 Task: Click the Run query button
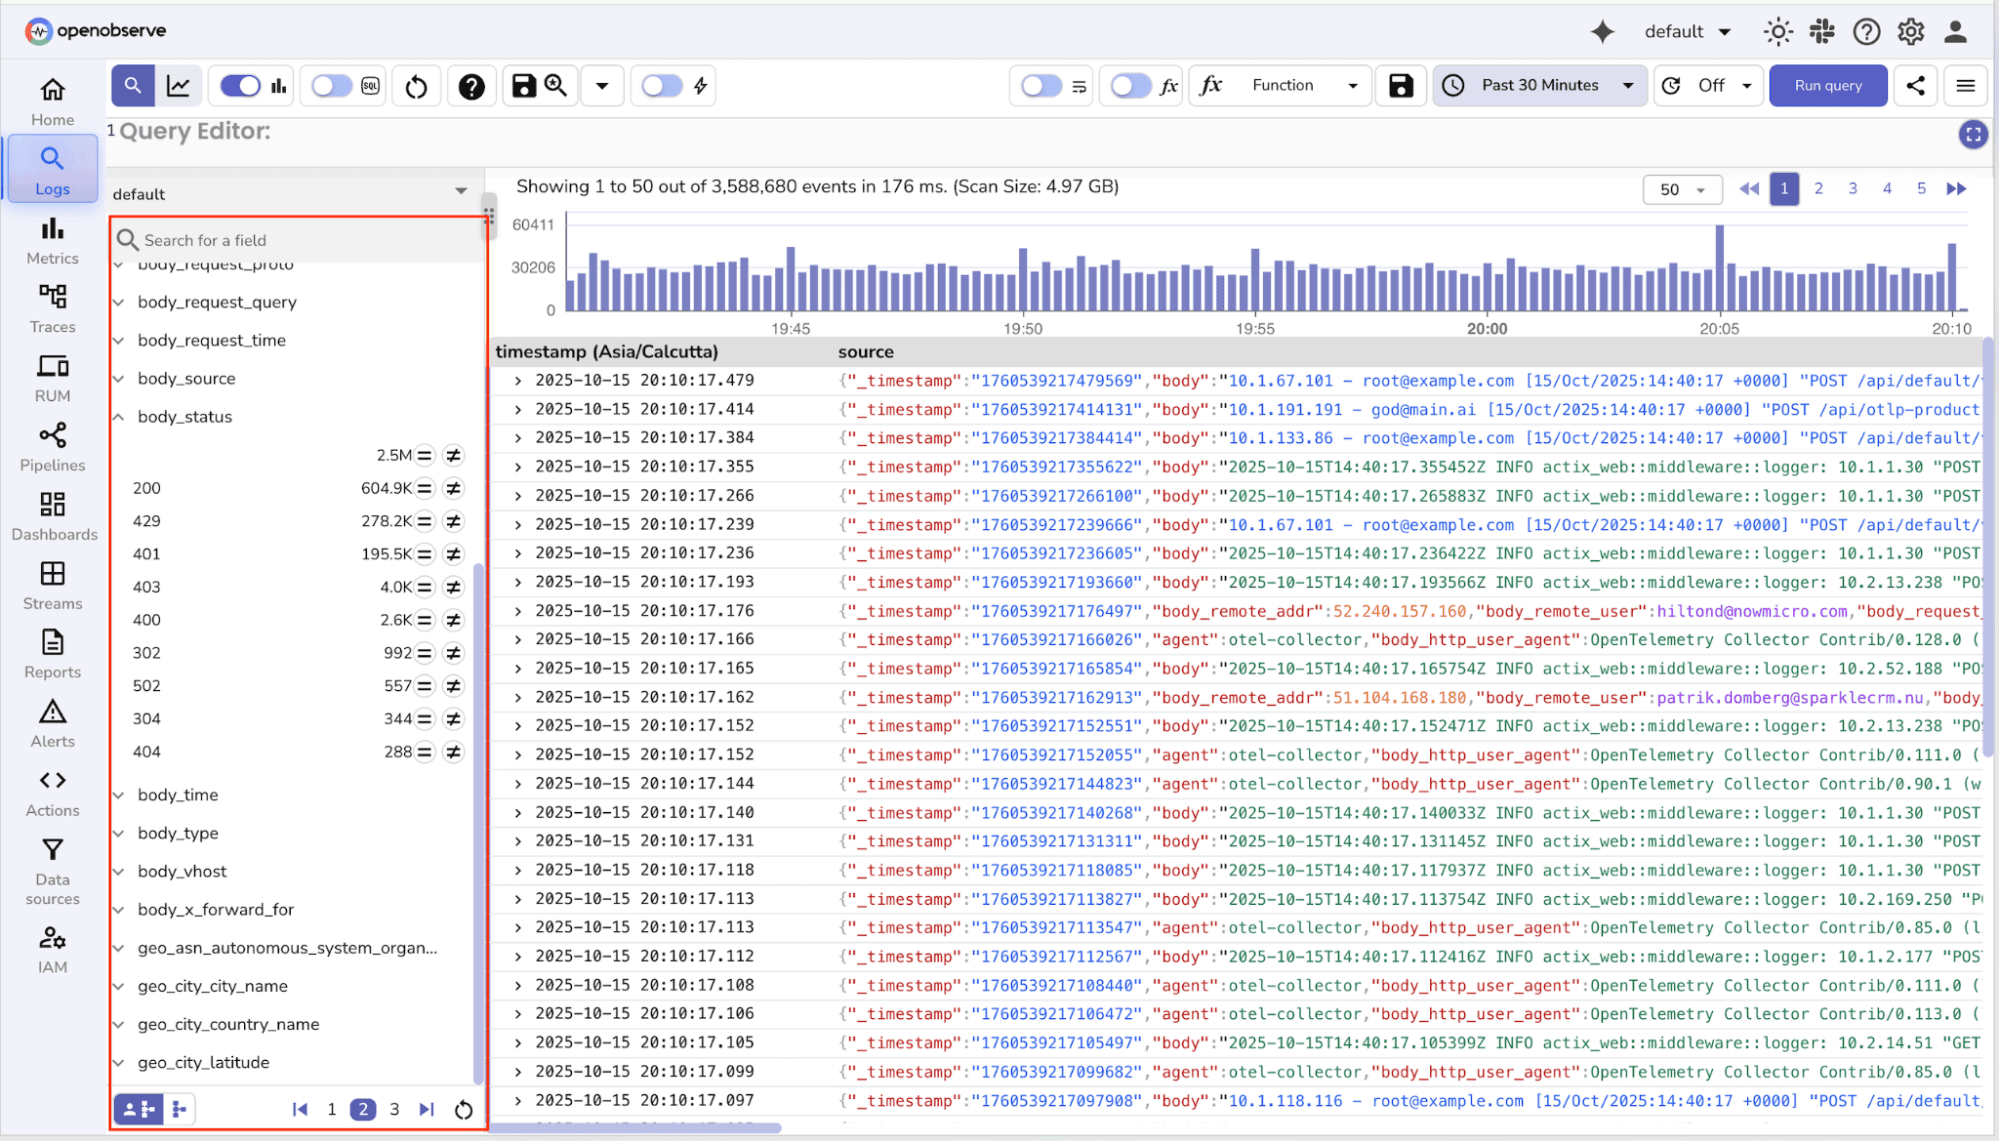(x=1827, y=86)
